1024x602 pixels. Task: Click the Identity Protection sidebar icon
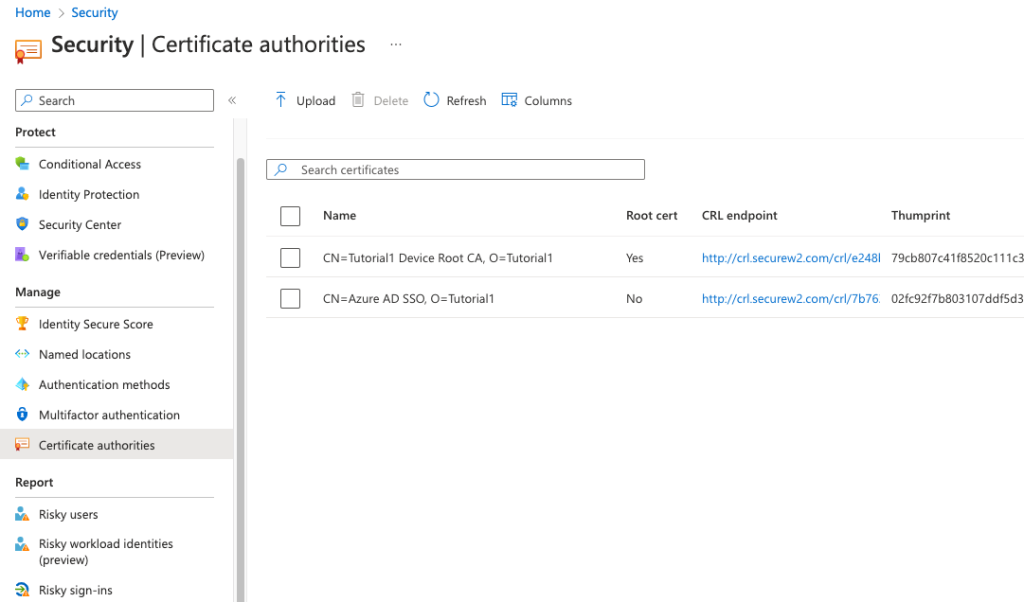point(22,194)
